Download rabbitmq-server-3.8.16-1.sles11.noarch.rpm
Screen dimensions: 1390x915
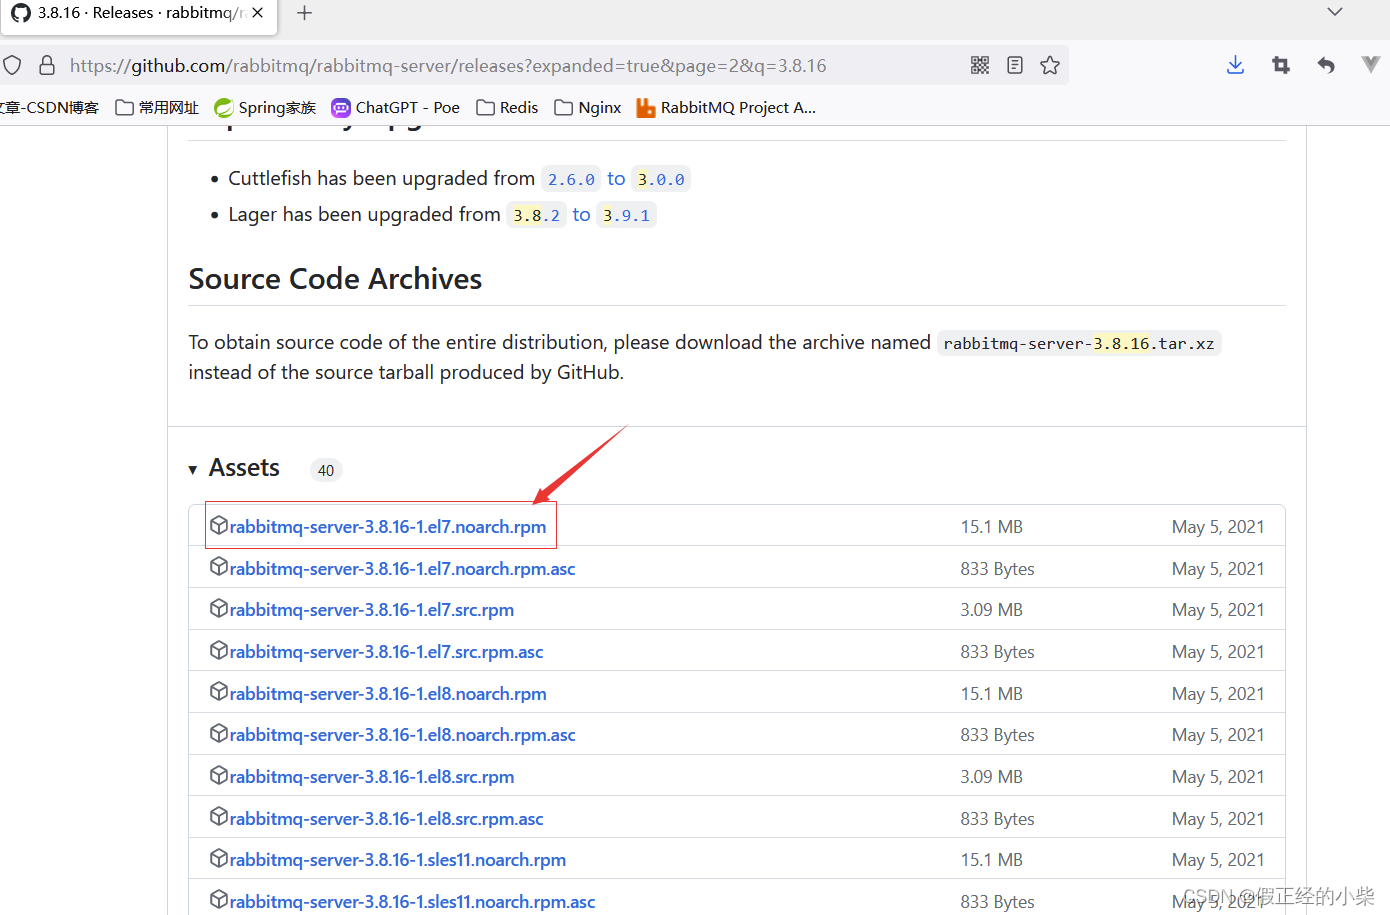click(398, 860)
